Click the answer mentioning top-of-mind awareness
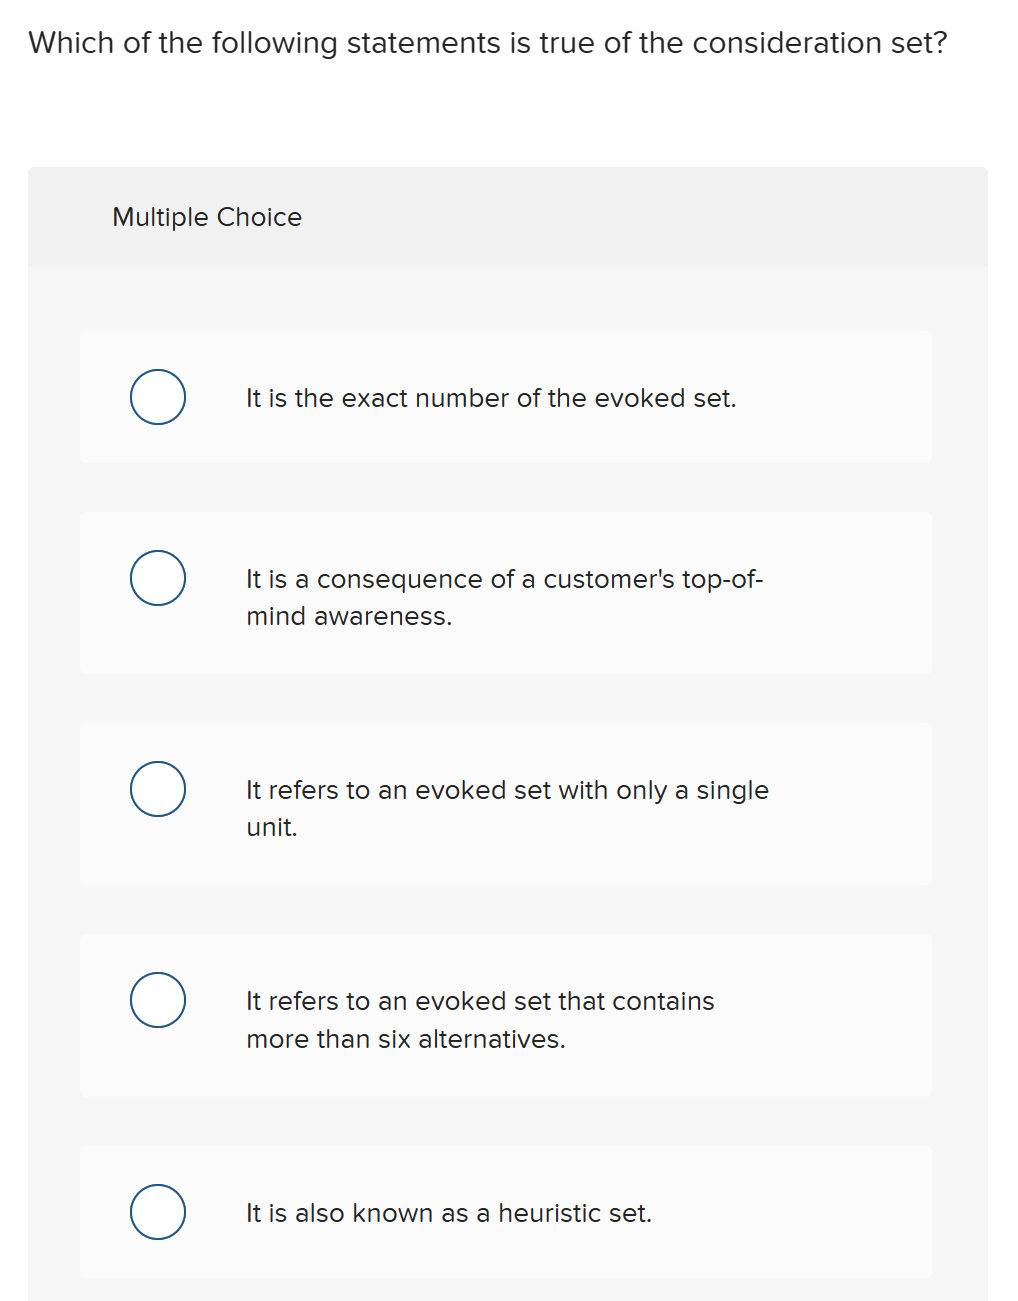Viewport: 1018px width, 1301px height. coord(505,597)
